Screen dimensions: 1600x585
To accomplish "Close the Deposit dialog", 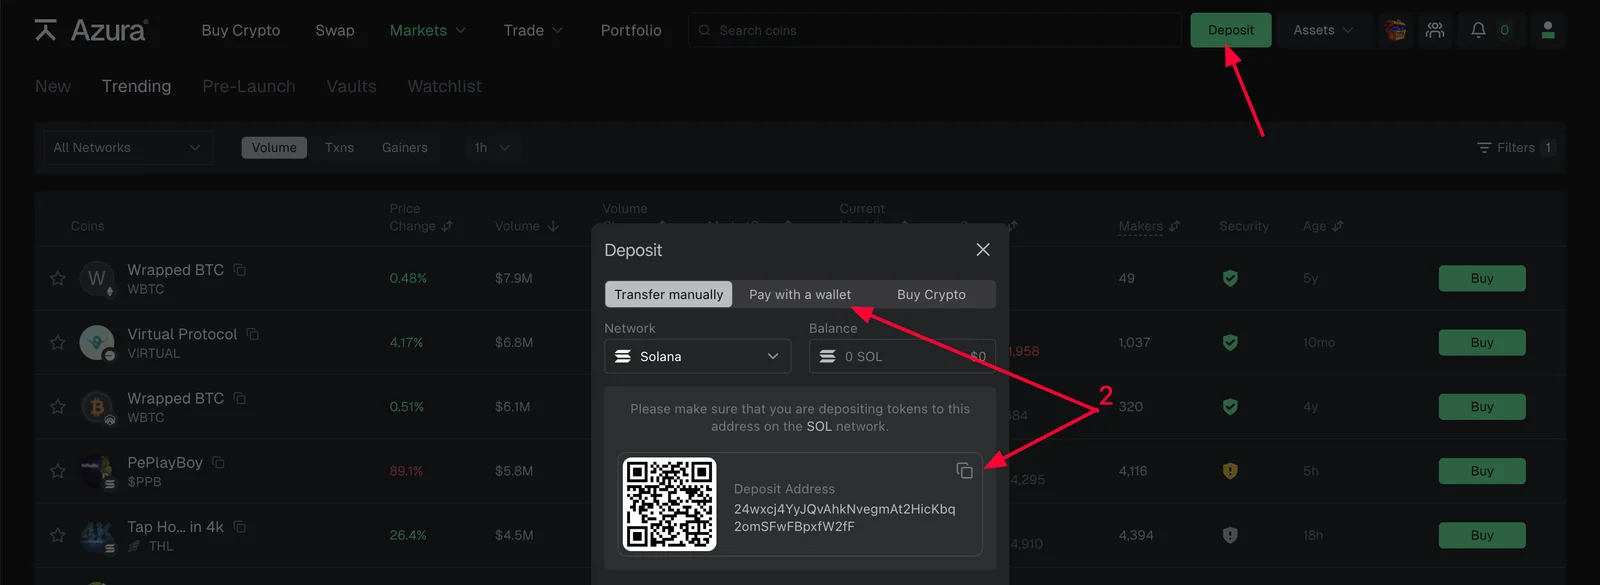I will (x=983, y=250).
